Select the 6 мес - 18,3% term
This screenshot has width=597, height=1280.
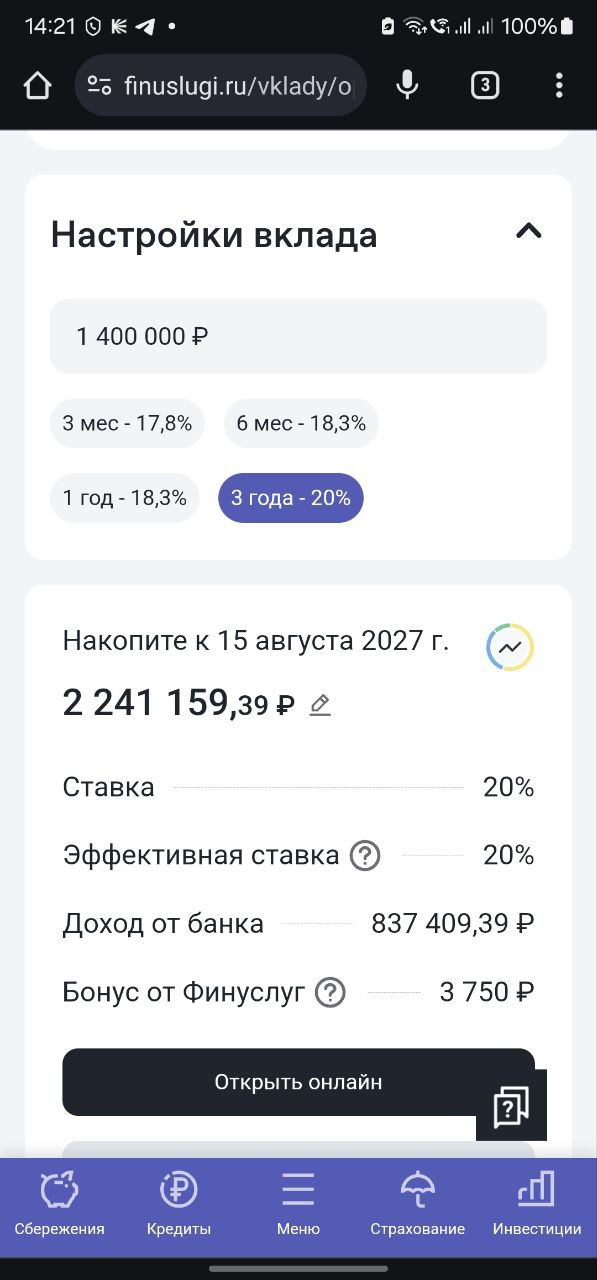point(301,423)
